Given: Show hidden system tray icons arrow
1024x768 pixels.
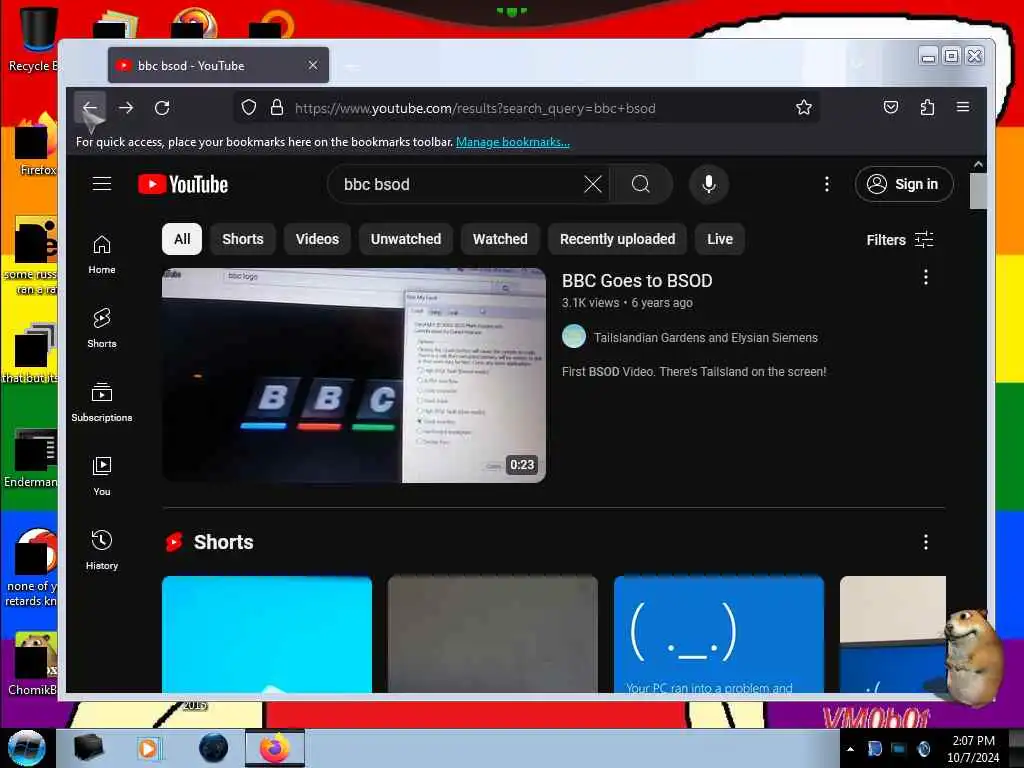Looking at the screenshot, I should coord(850,749).
